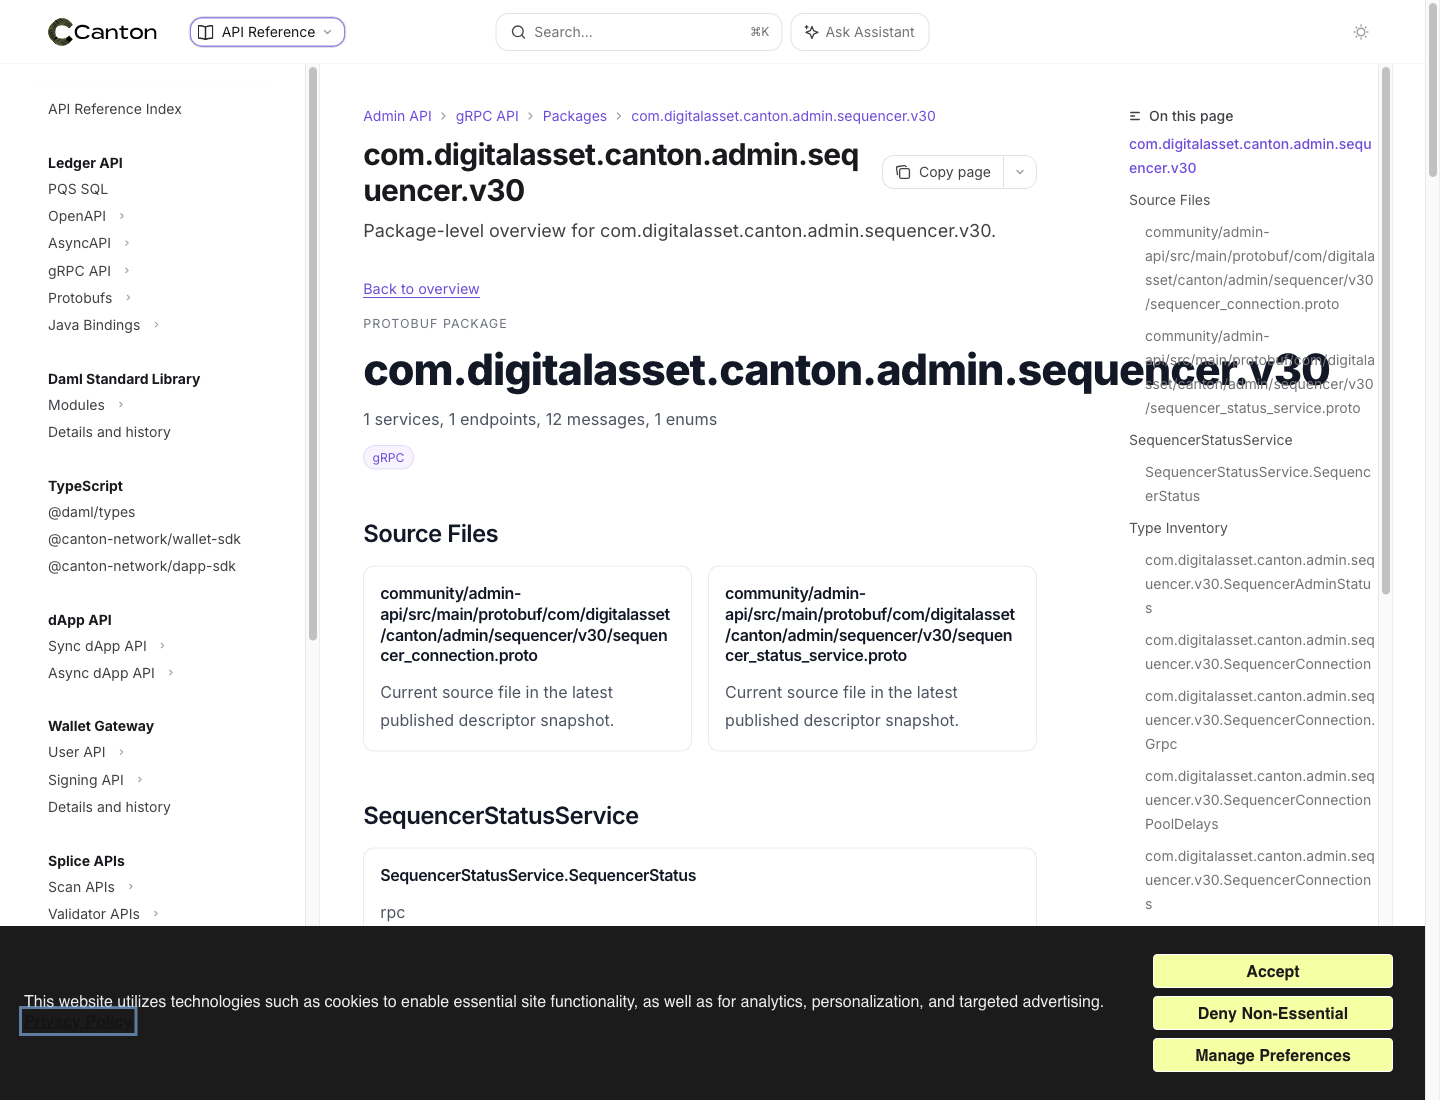Click the Ask Assistant button
The height and width of the screenshot is (1100, 1440).
pos(860,32)
